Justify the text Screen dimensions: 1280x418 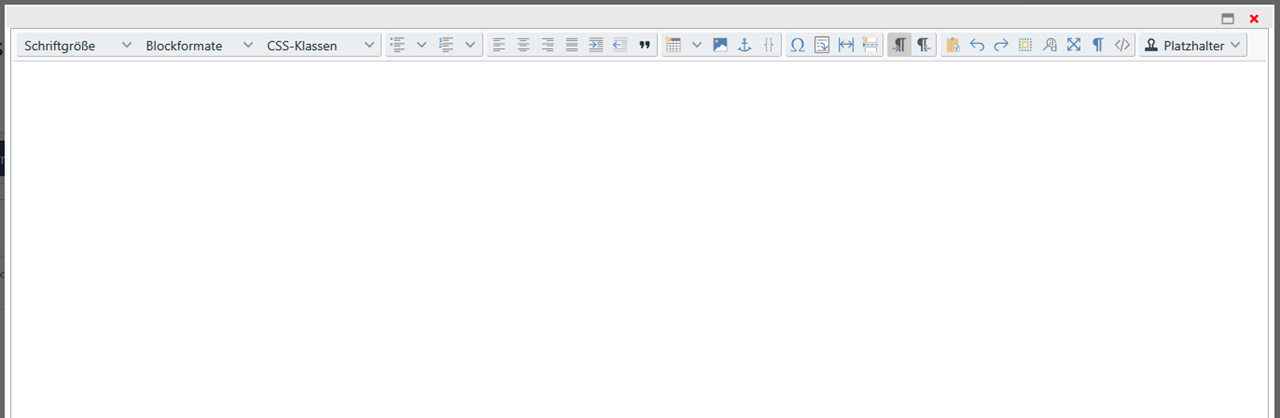pos(572,45)
